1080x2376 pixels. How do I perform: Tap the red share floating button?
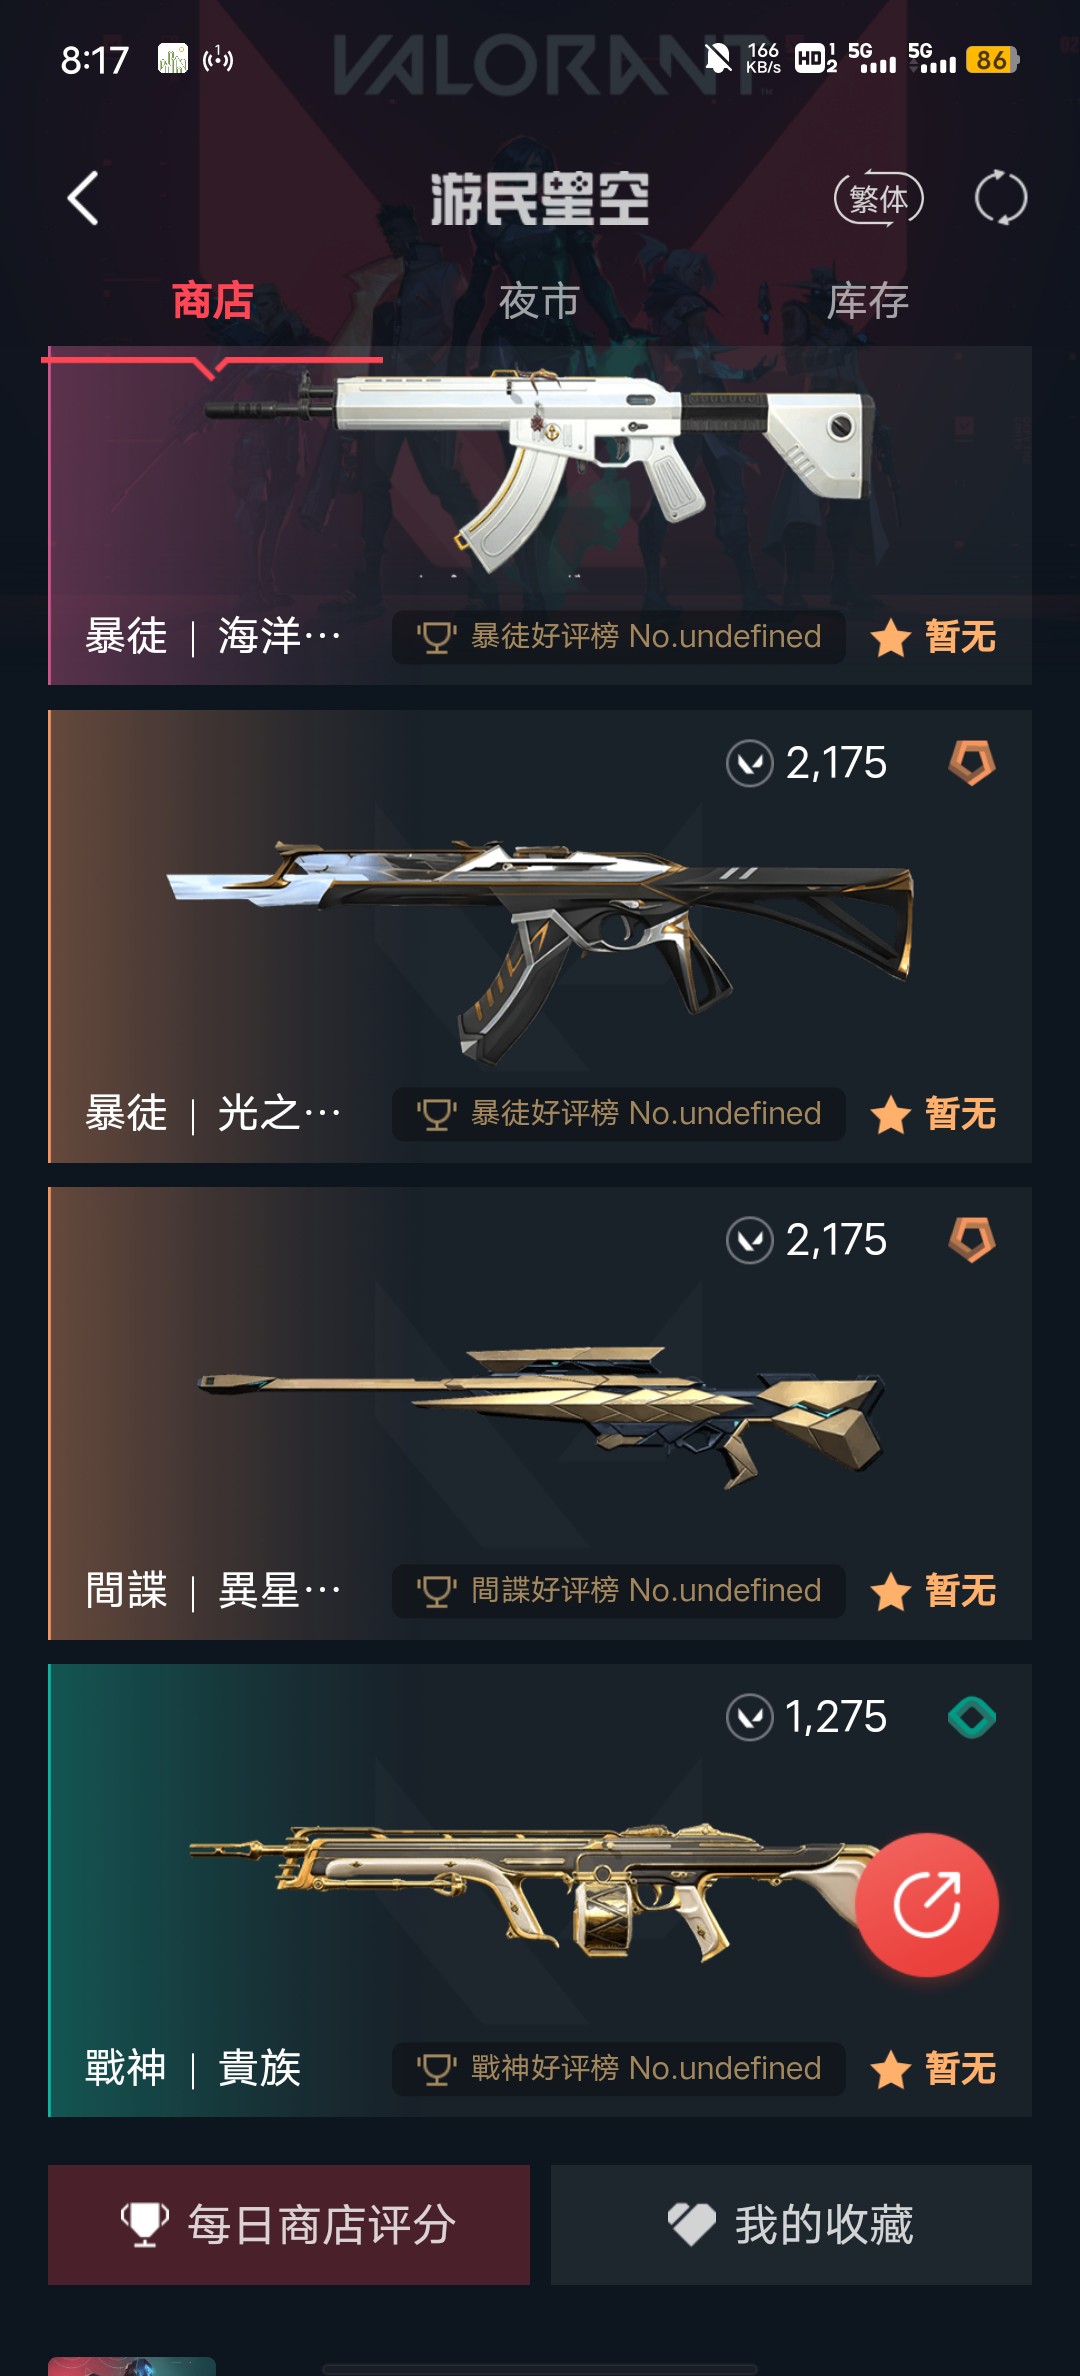tap(927, 1905)
